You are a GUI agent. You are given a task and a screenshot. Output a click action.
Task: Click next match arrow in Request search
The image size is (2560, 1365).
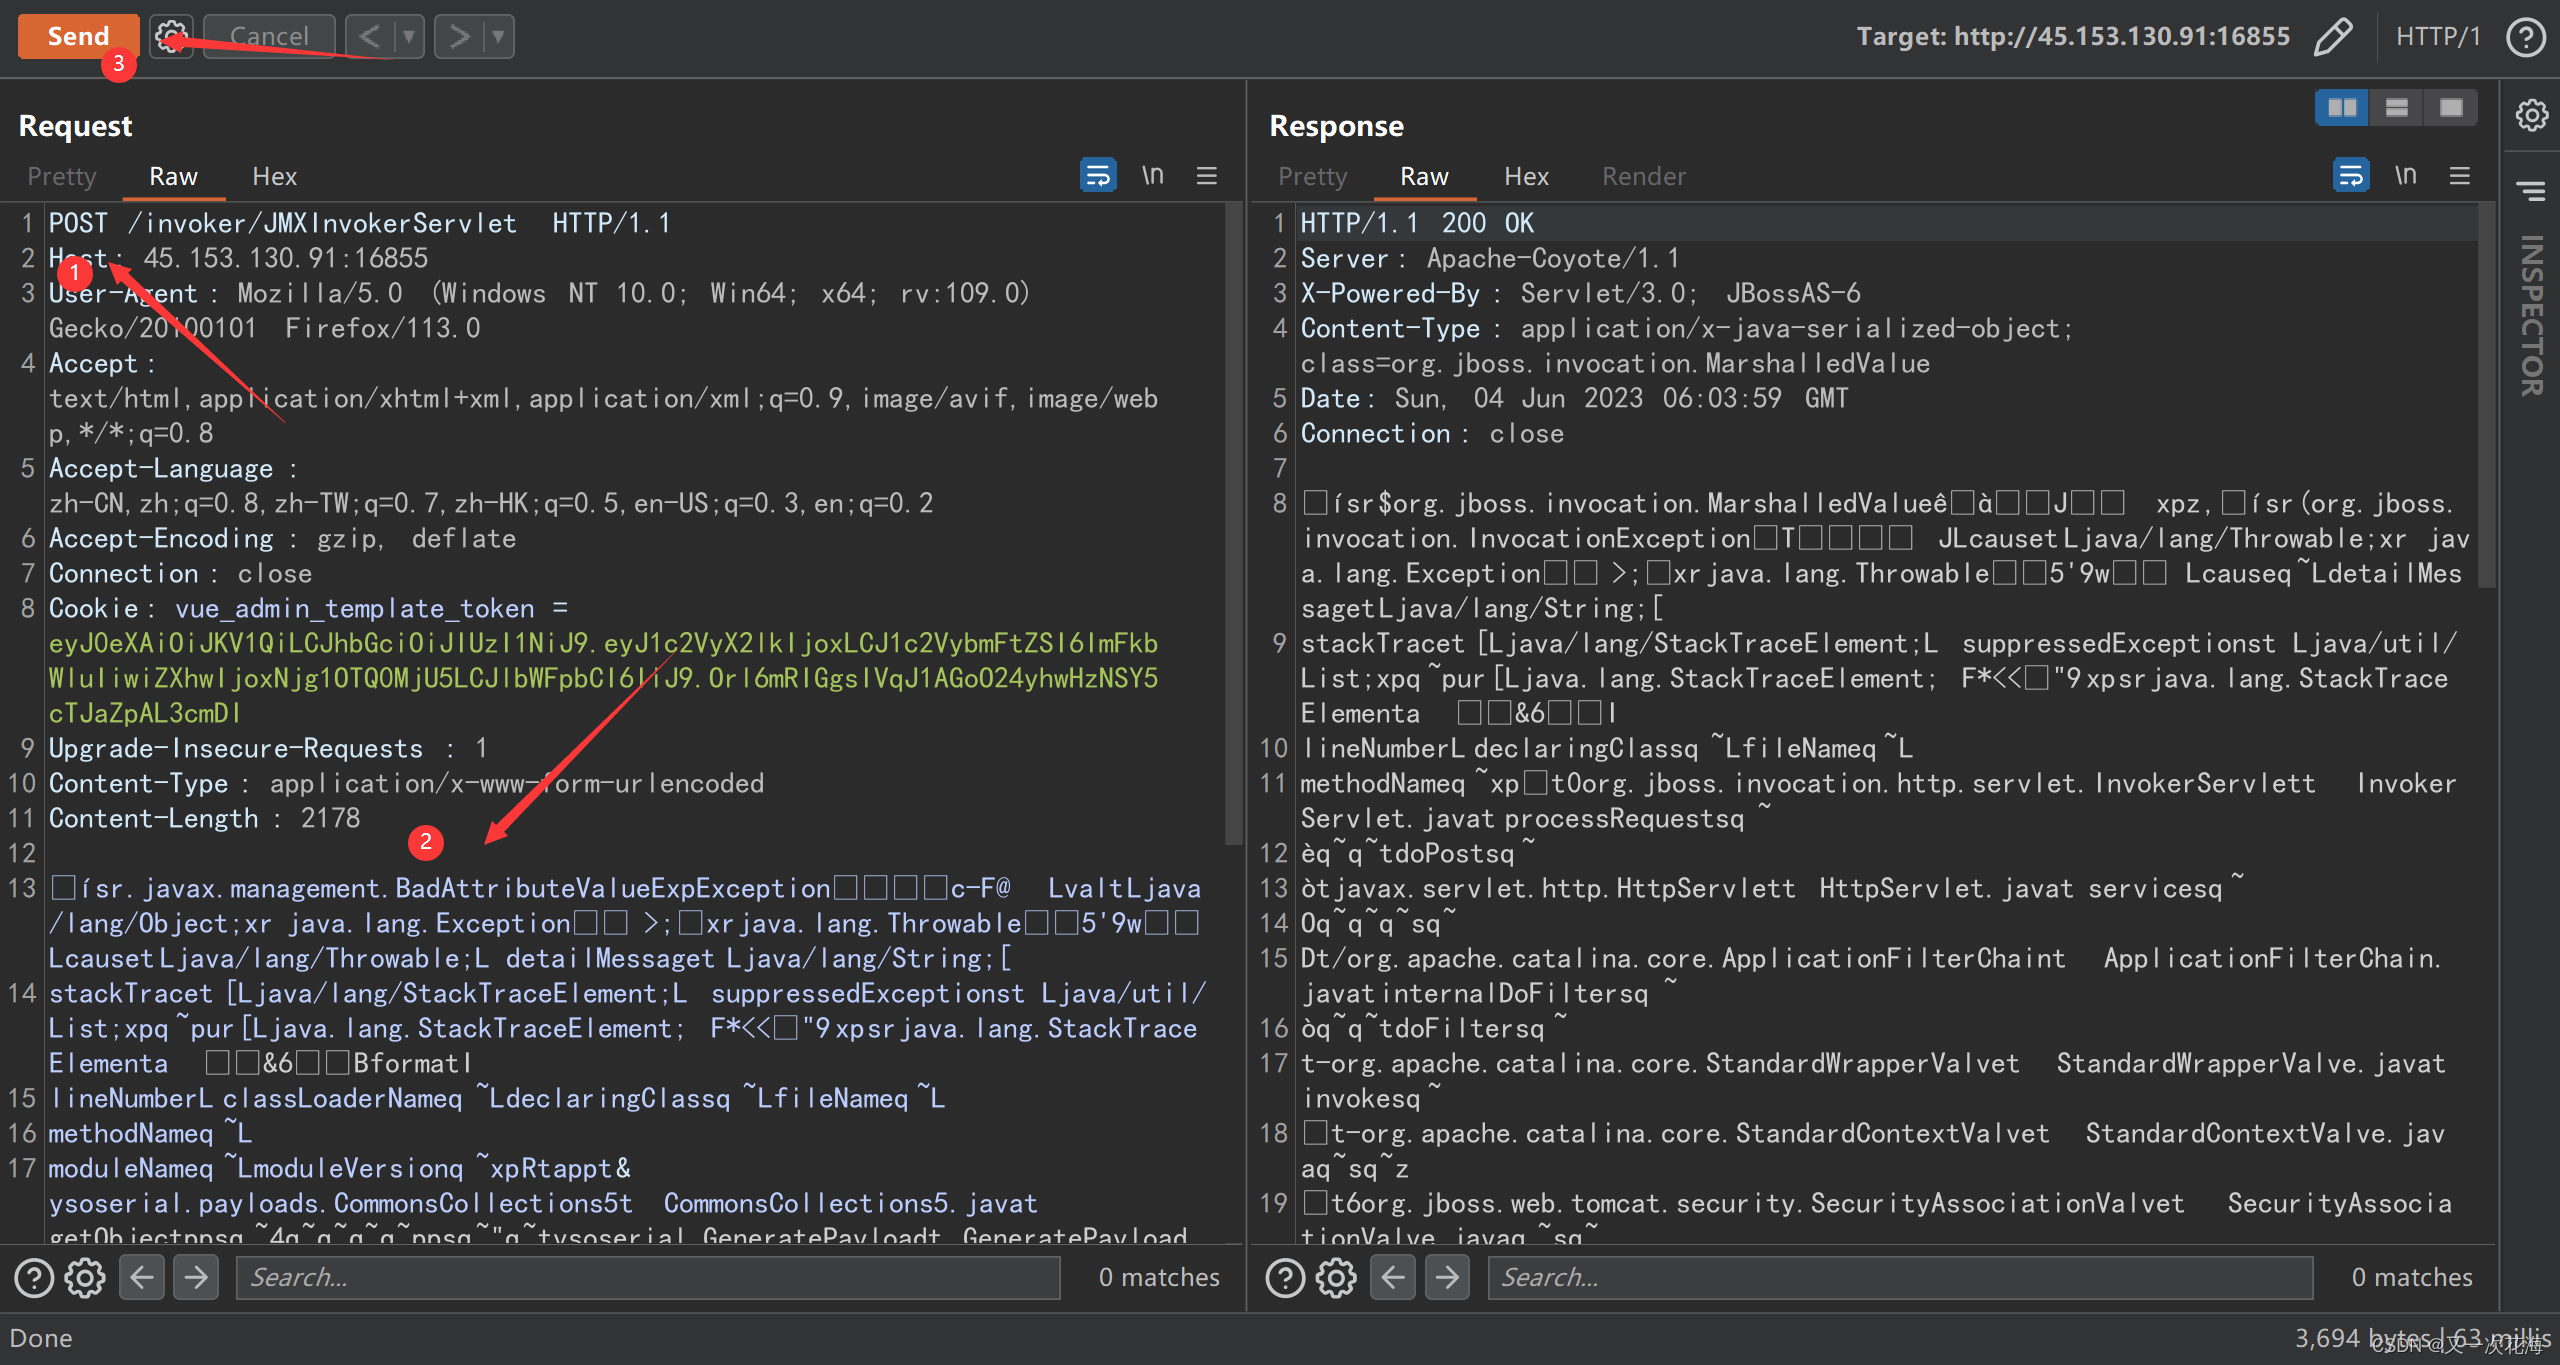pos(196,1277)
